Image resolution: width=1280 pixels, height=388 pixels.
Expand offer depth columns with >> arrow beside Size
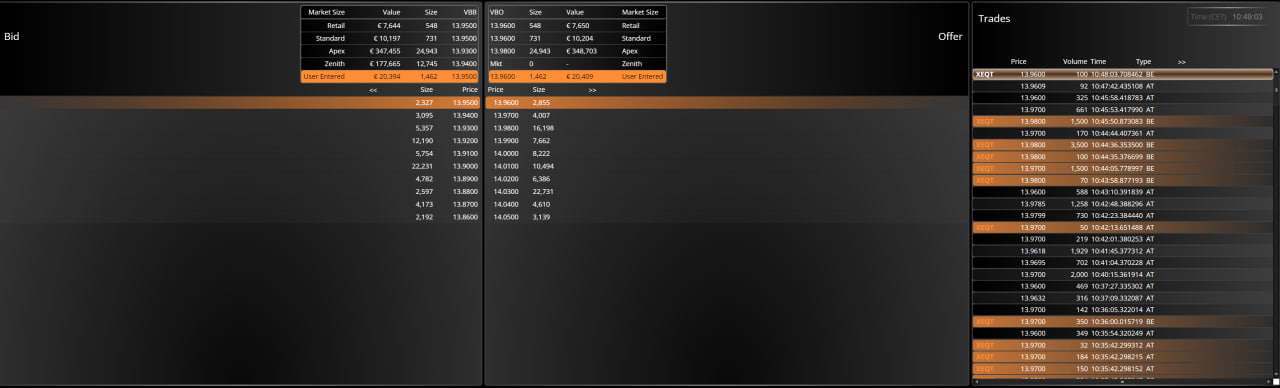point(592,90)
